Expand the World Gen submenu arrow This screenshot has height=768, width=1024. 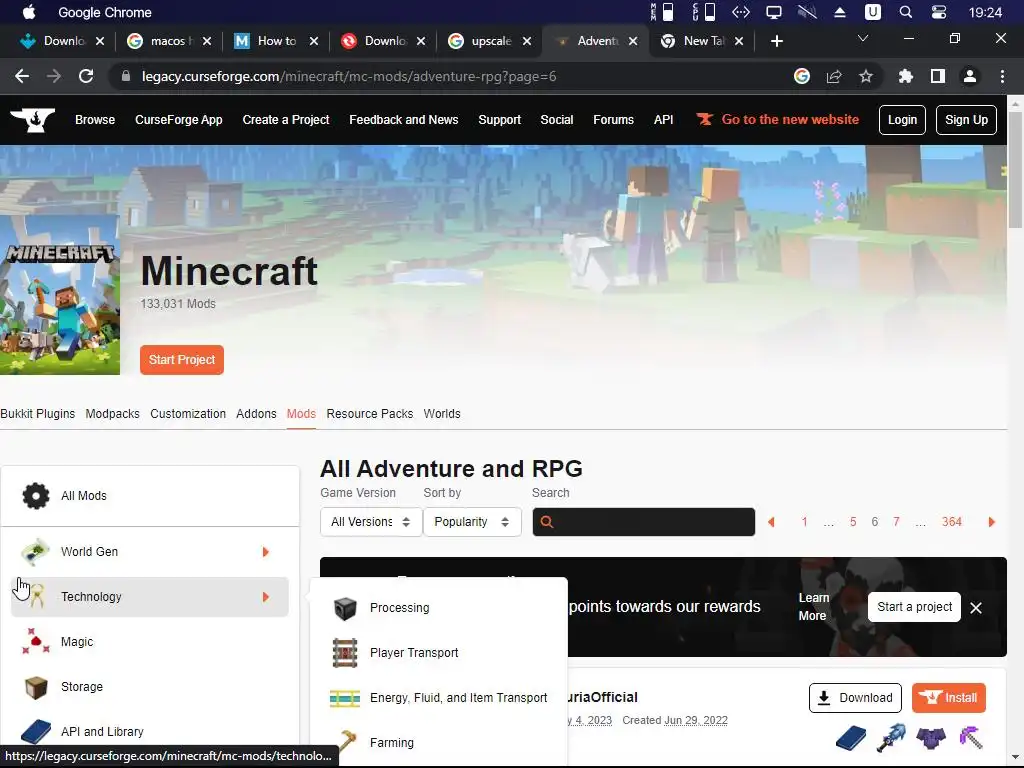(x=265, y=552)
